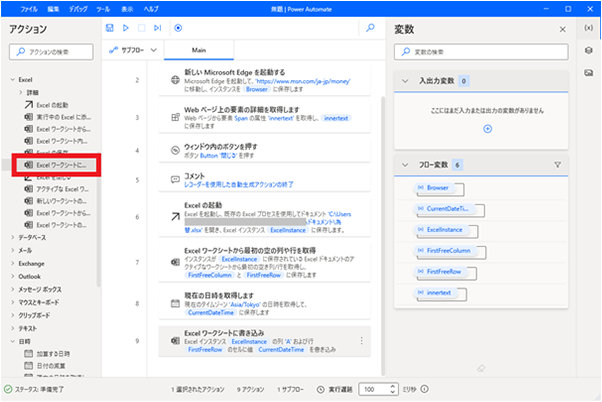Open the variables {x} sidebar icon
602x402 pixels.
[589, 28]
